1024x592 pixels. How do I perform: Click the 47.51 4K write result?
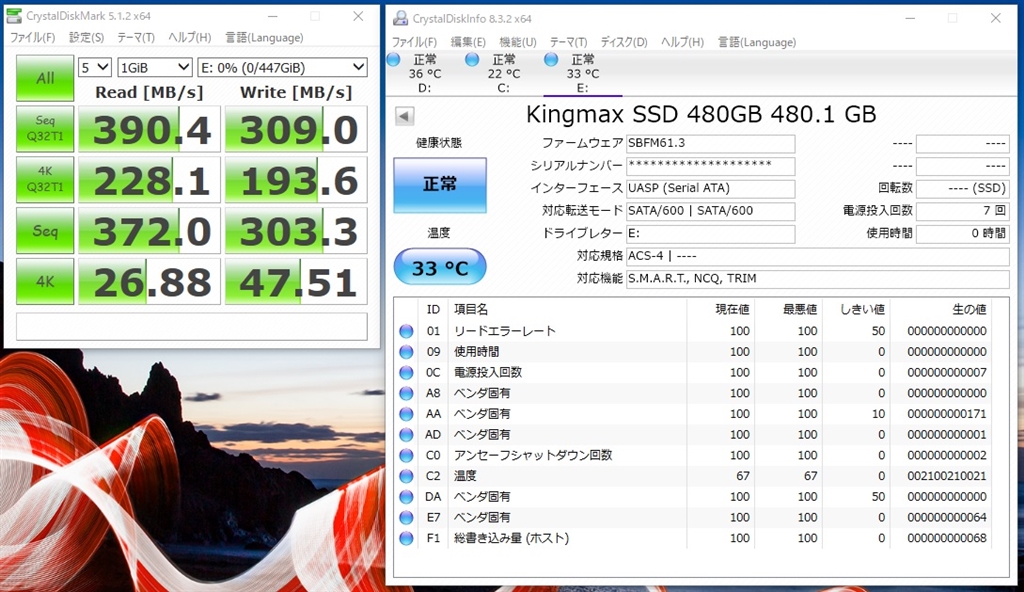coord(296,282)
